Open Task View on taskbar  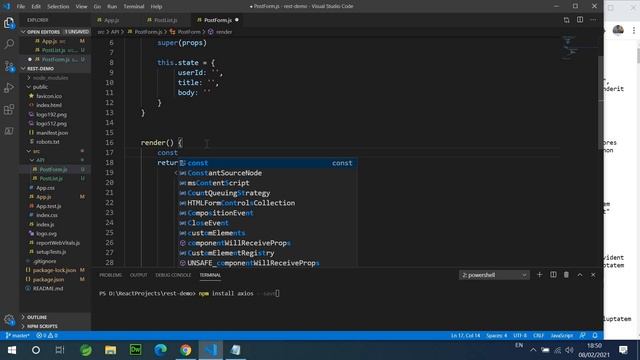[x=60, y=350]
